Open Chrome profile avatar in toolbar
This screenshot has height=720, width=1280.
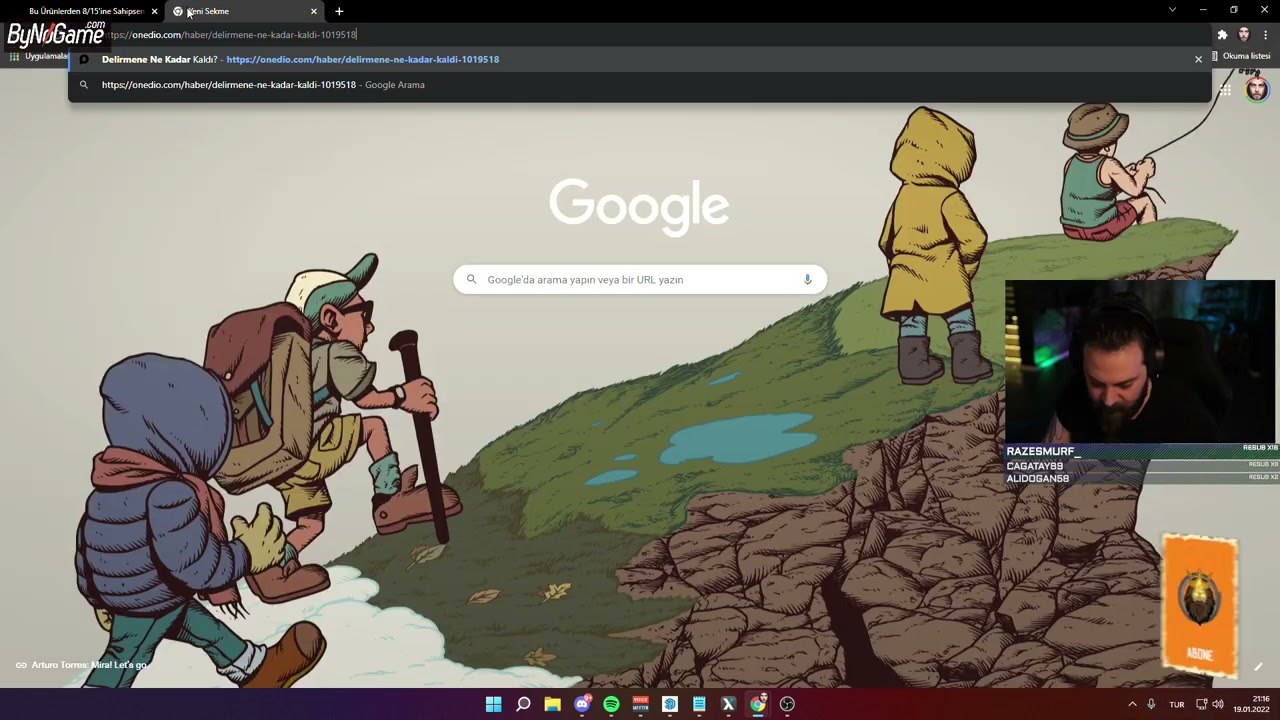click(x=1244, y=35)
